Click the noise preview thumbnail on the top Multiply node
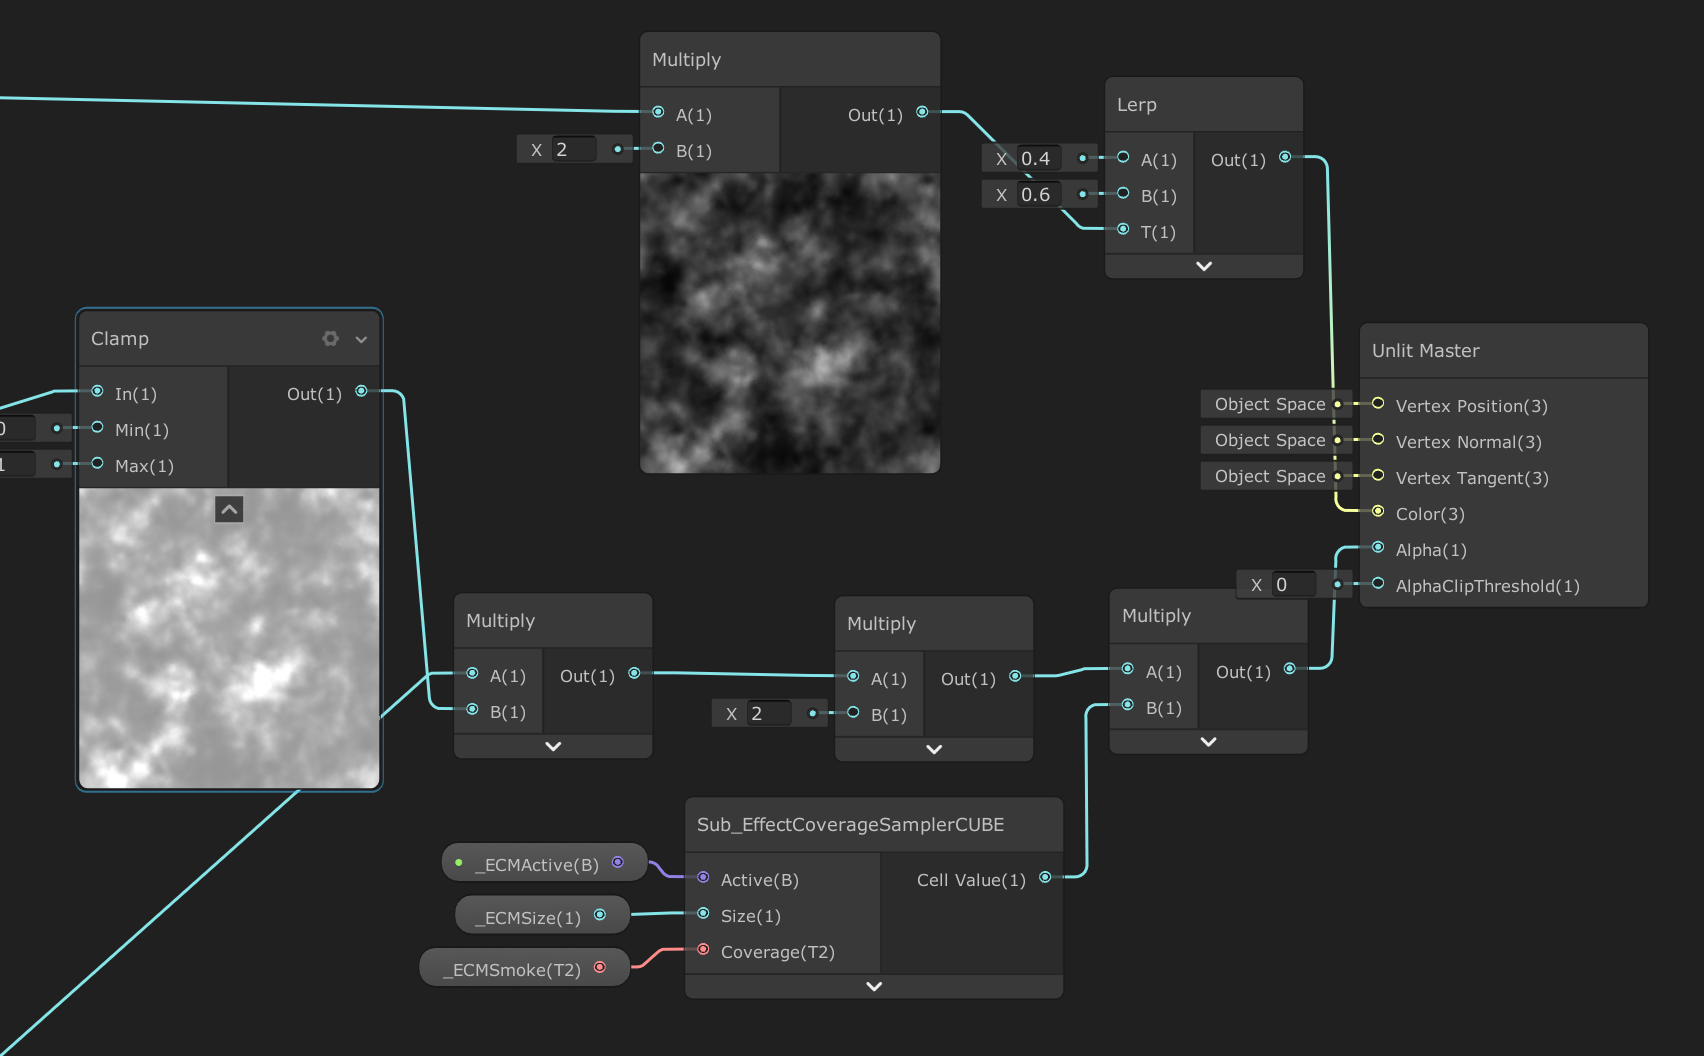 [789, 320]
